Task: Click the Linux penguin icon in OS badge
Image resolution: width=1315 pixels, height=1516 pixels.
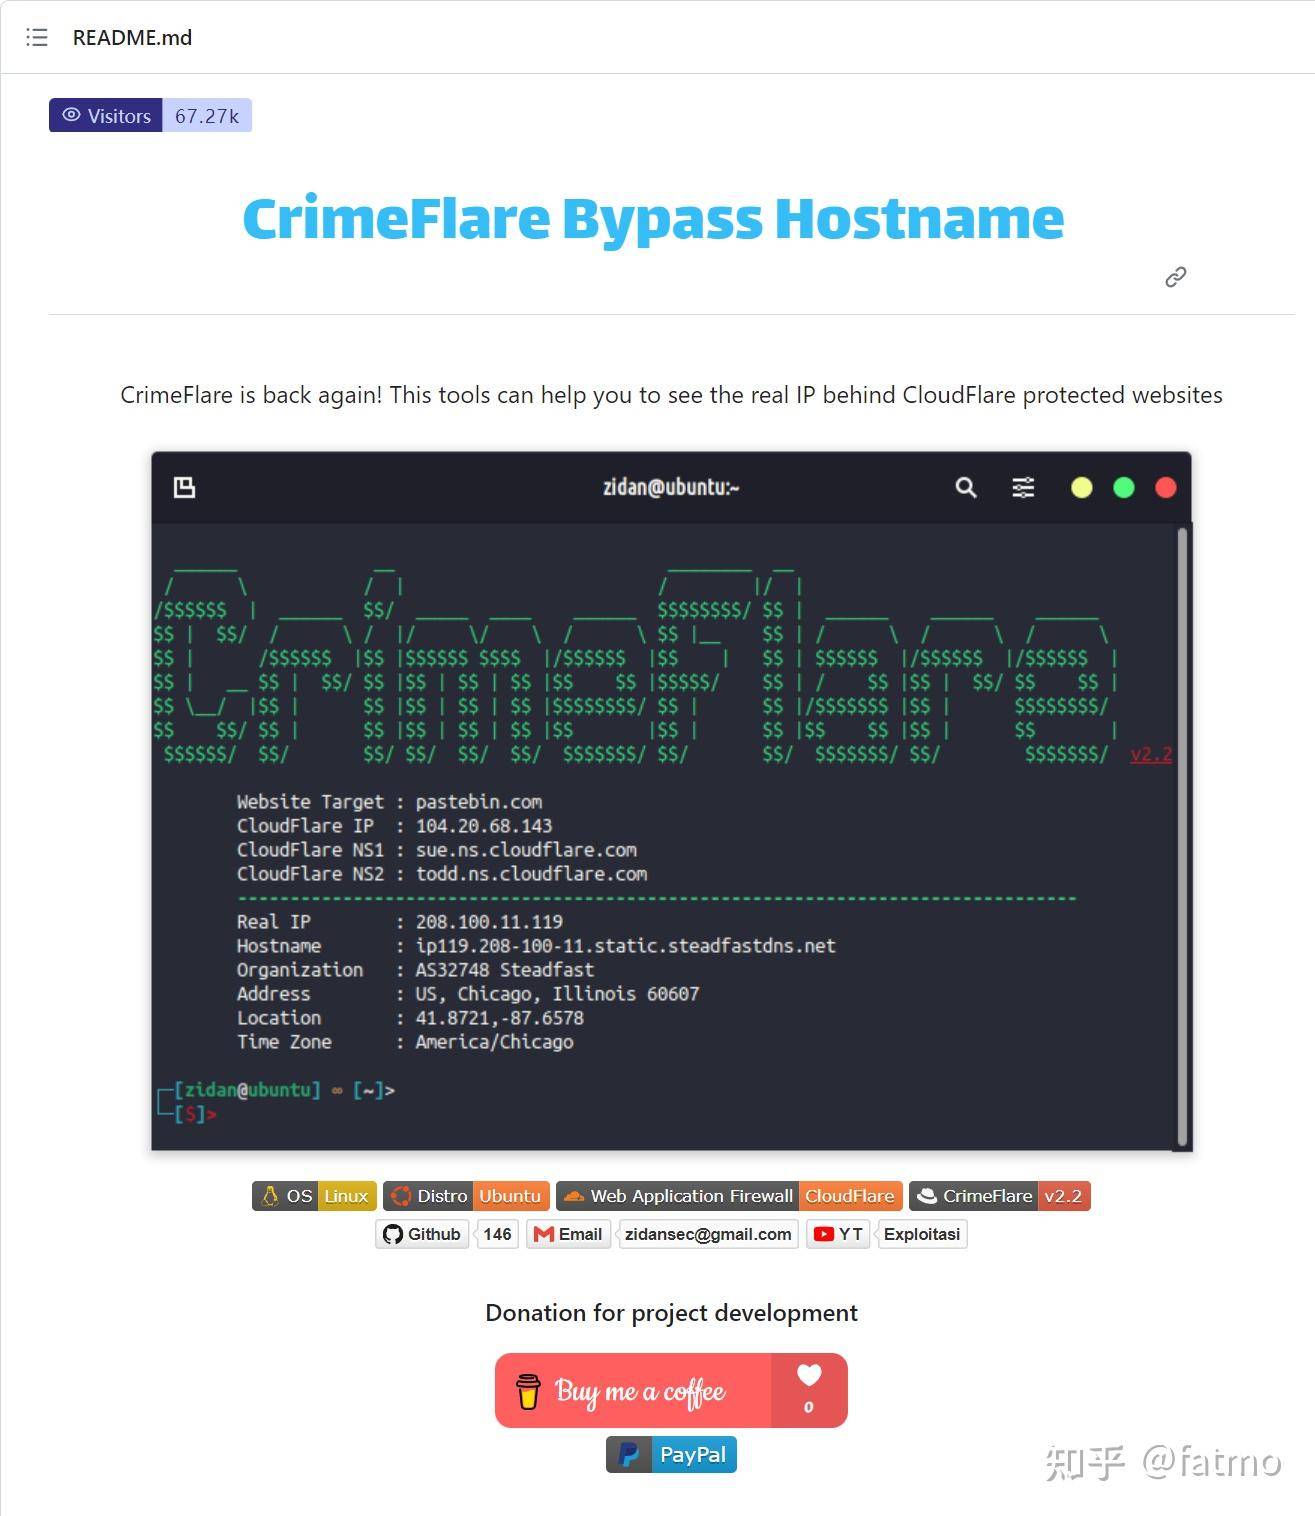Action: tap(269, 1196)
